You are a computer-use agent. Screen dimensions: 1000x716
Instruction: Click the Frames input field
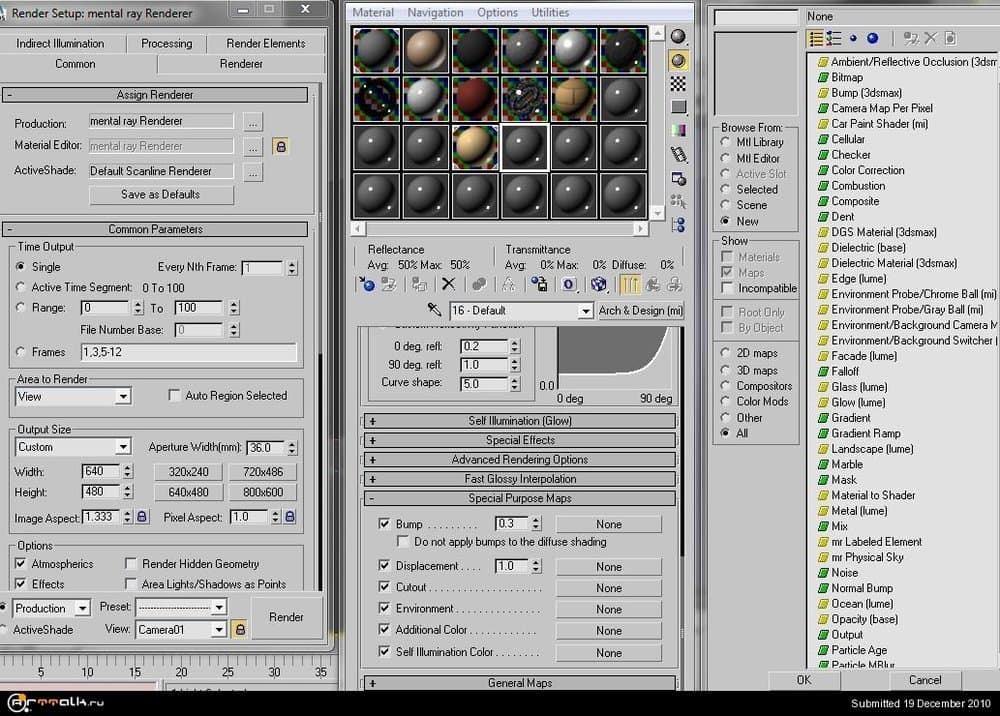[x=188, y=352]
